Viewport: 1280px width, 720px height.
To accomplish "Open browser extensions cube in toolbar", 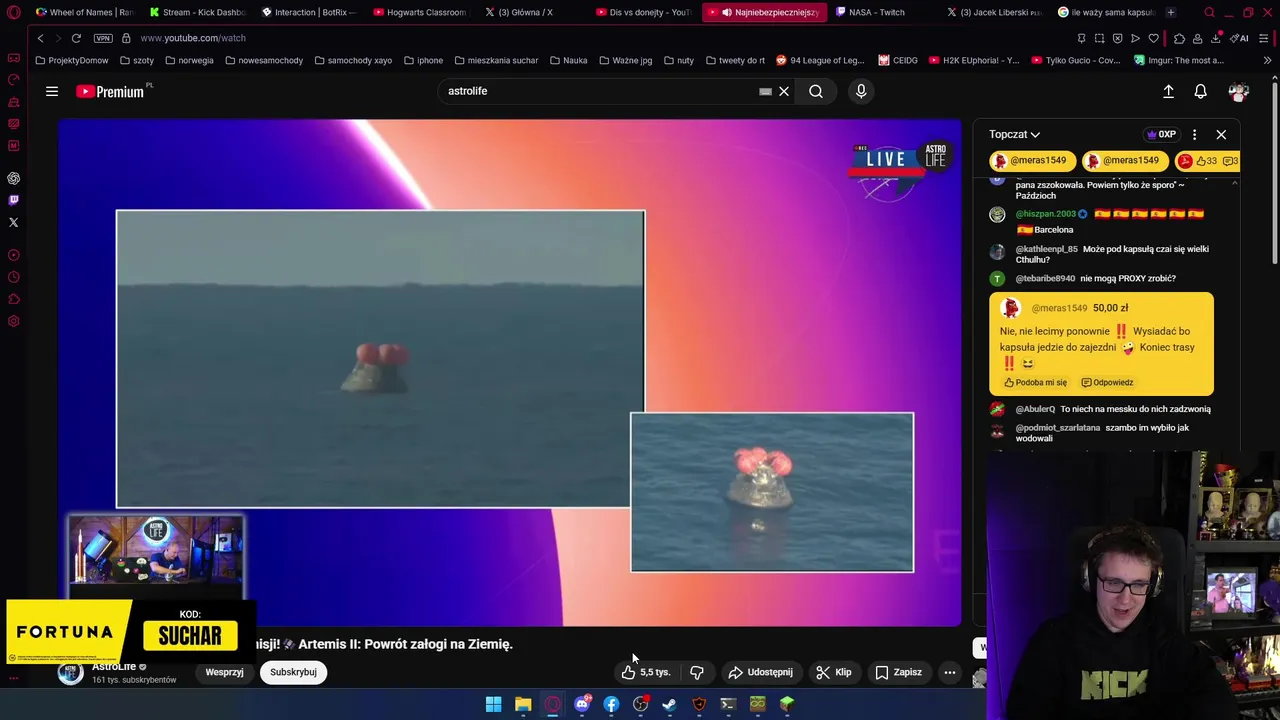I will click(1179, 38).
